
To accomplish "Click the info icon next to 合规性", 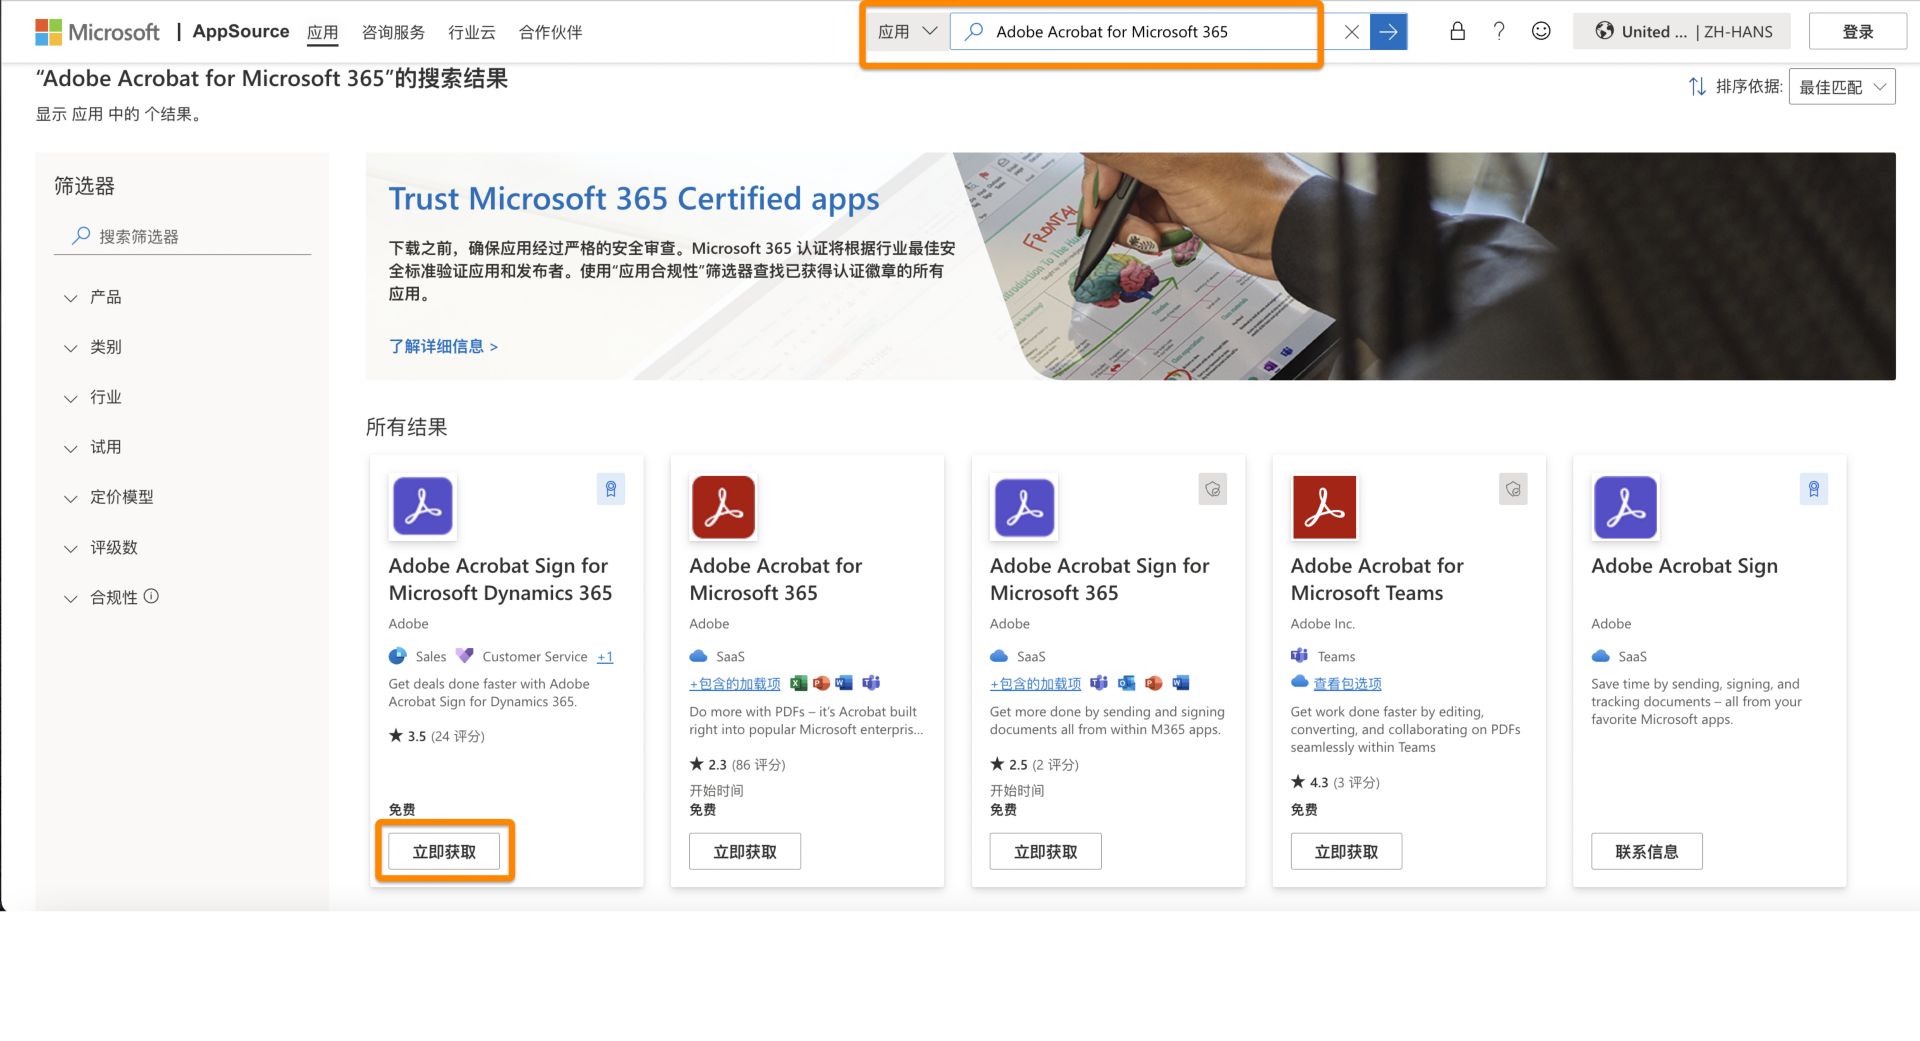I will pyautogui.click(x=151, y=596).
